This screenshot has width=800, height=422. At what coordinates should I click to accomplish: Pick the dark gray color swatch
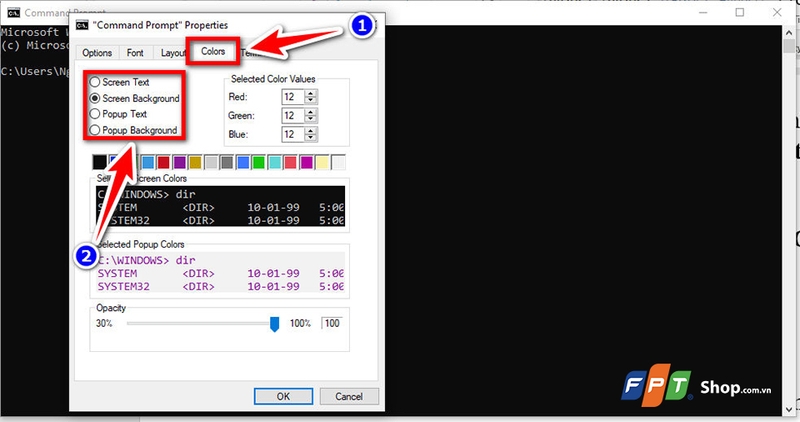[x=227, y=163]
